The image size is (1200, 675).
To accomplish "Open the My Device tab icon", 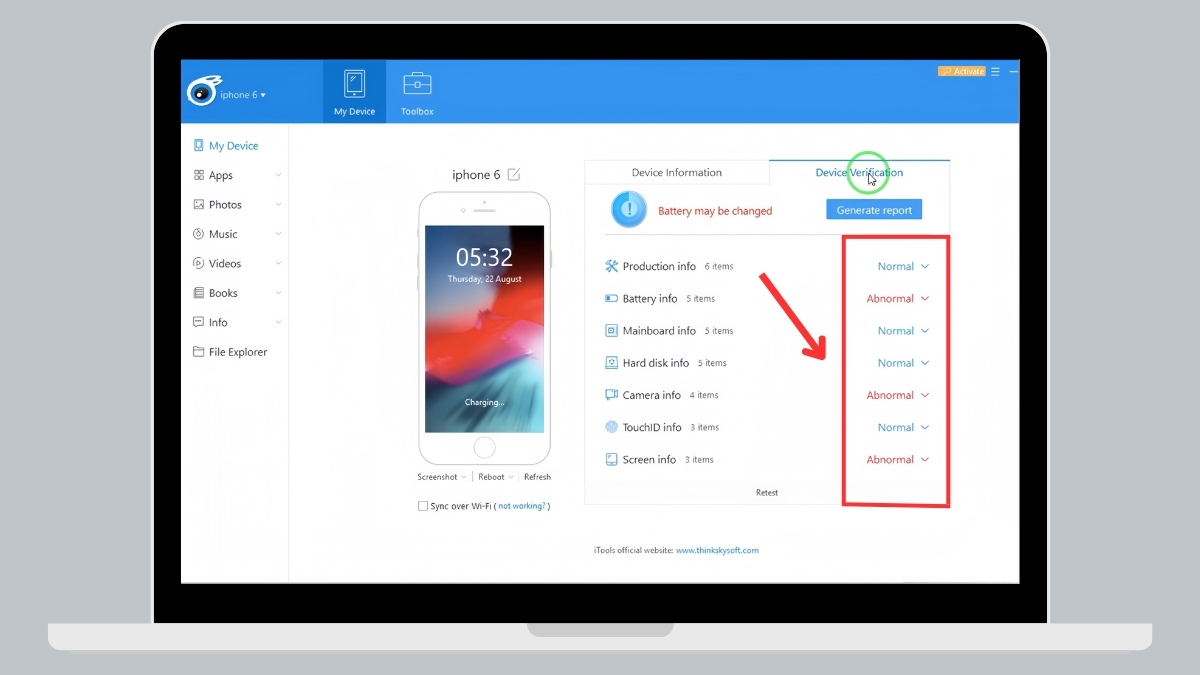I will 354,84.
